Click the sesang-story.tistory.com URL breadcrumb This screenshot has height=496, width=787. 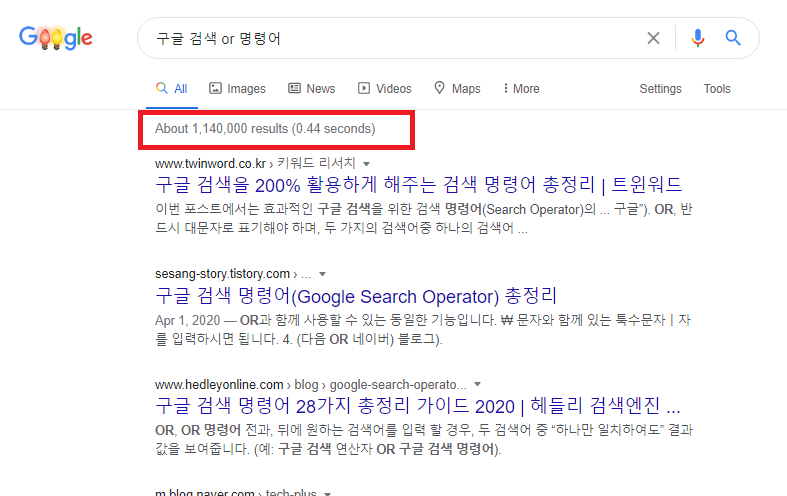pyautogui.click(x=233, y=274)
